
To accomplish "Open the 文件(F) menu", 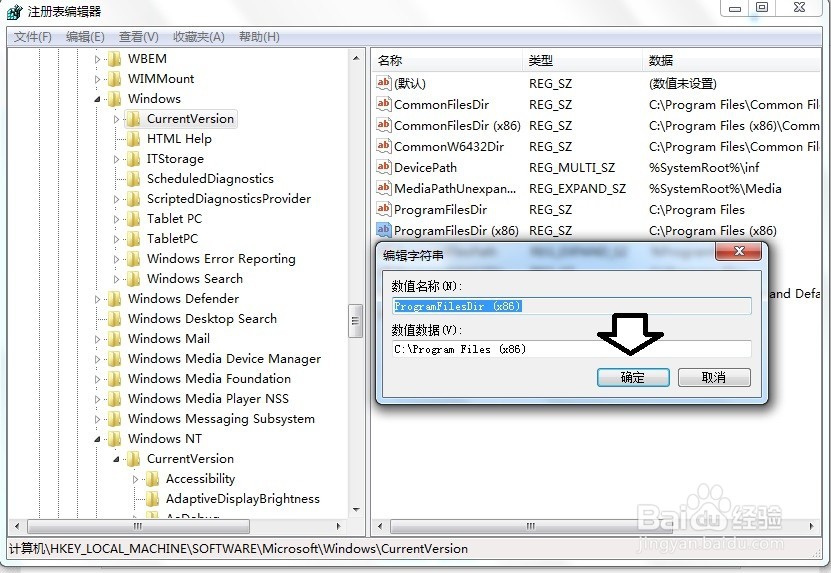I will 33,37.
